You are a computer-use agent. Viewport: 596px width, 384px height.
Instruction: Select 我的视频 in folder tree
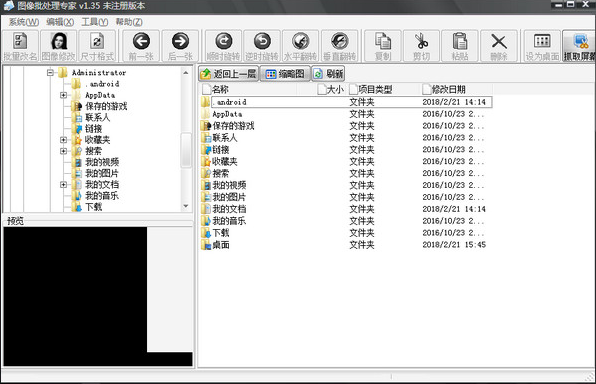click(102, 162)
